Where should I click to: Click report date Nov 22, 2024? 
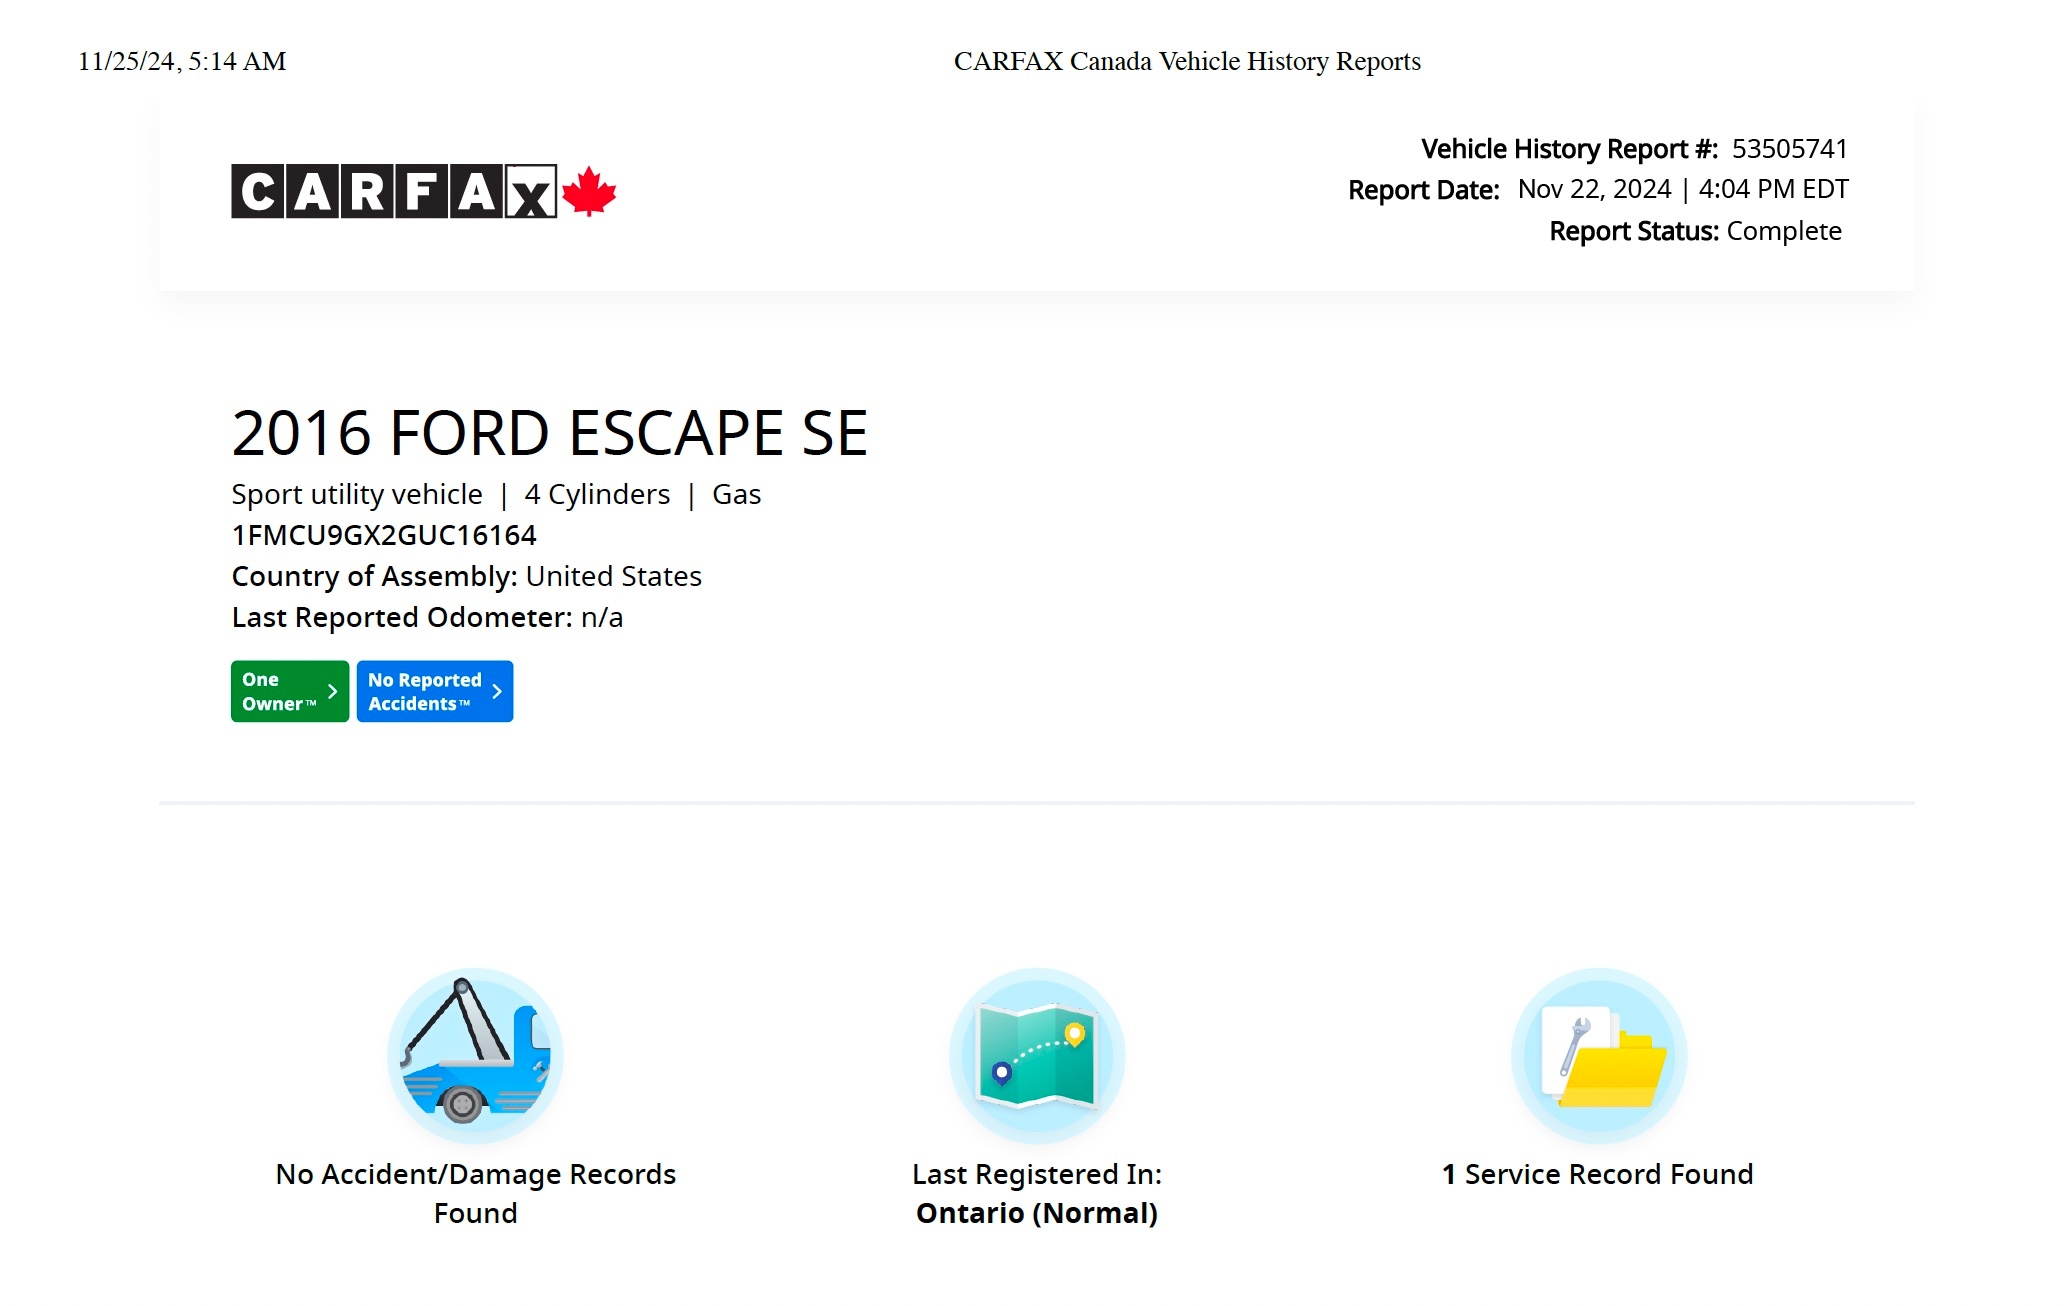pyautogui.click(x=1595, y=189)
